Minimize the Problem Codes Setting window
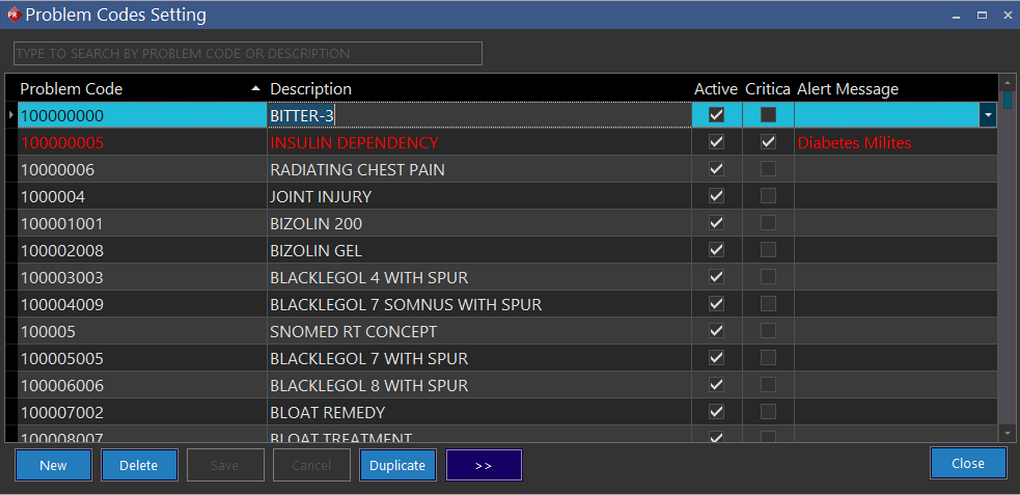Image resolution: width=1020 pixels, height=495 pixels. point(954,15)
